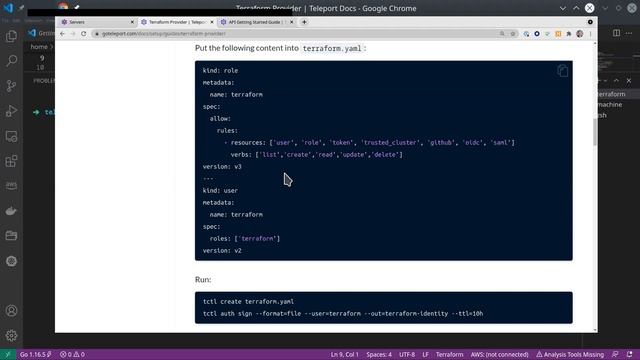
Task: Close the API Getting Started Guide tab
Action: [291, 22]
